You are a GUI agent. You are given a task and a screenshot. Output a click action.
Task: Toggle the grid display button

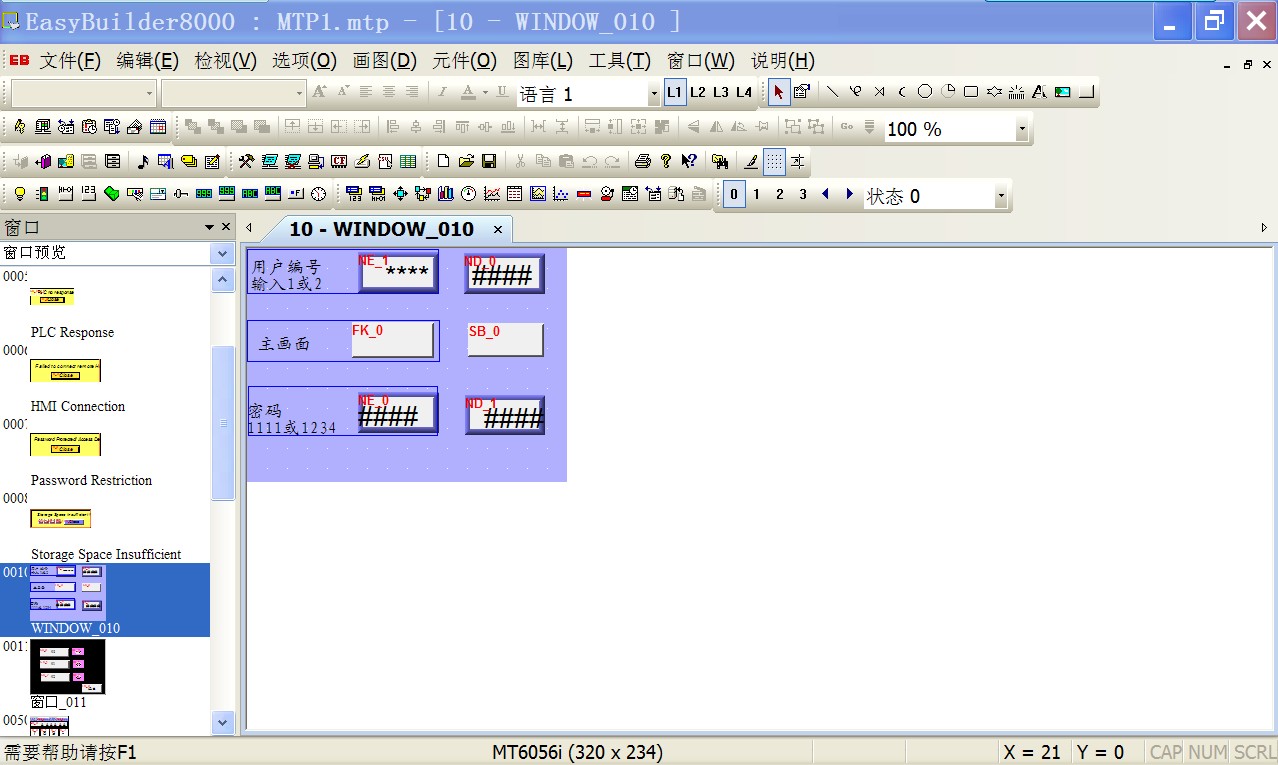774,161
